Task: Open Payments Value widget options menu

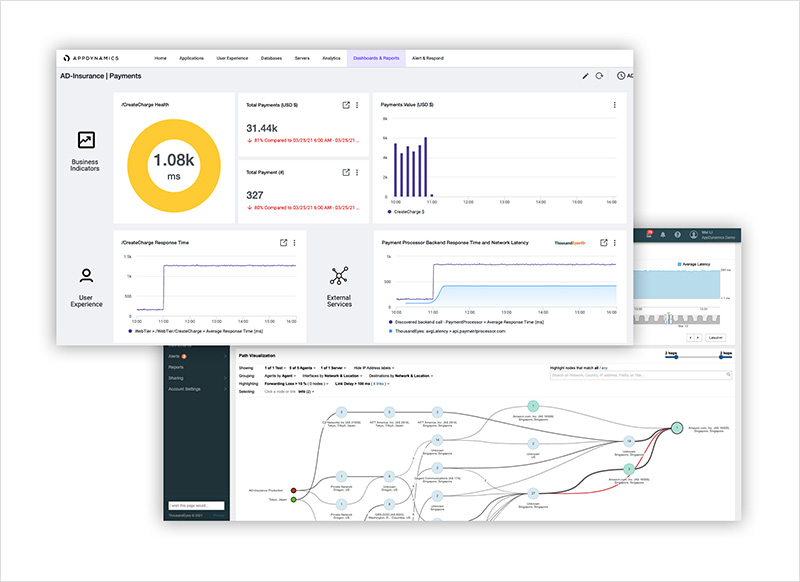Action: (x=614, y=105)
